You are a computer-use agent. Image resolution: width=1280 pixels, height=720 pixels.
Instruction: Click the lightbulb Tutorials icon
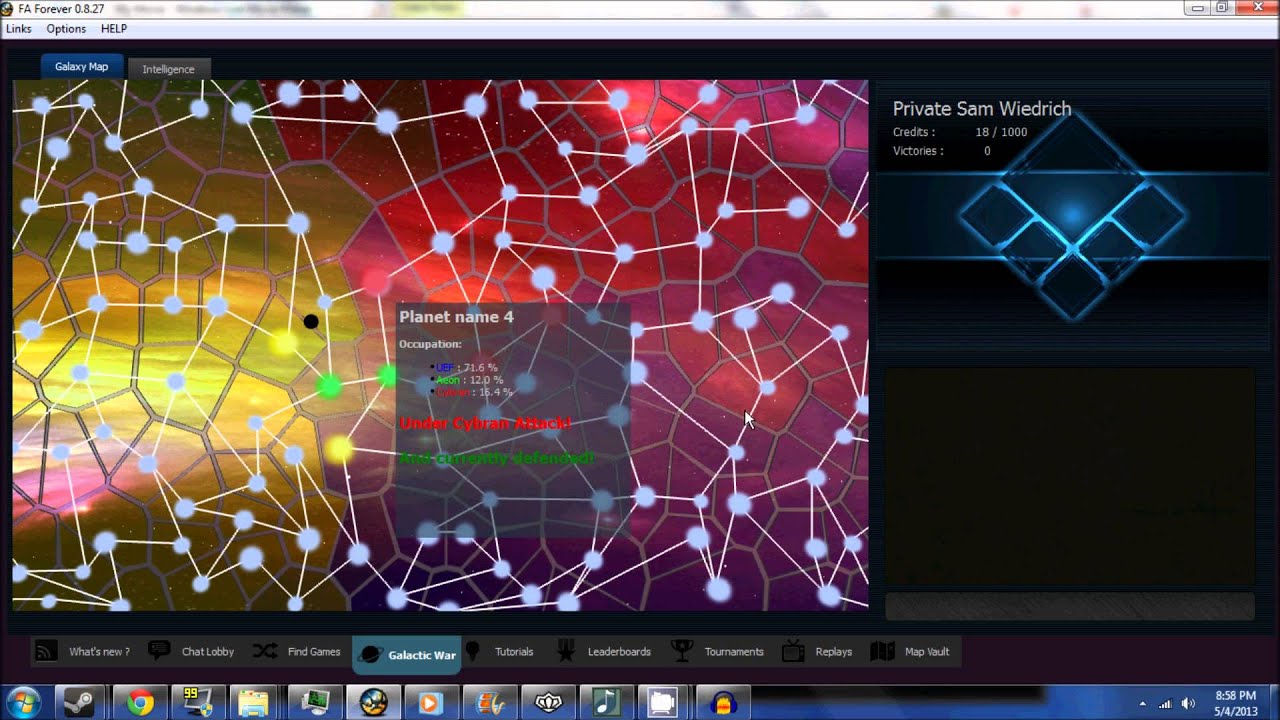tap(473, 651)
